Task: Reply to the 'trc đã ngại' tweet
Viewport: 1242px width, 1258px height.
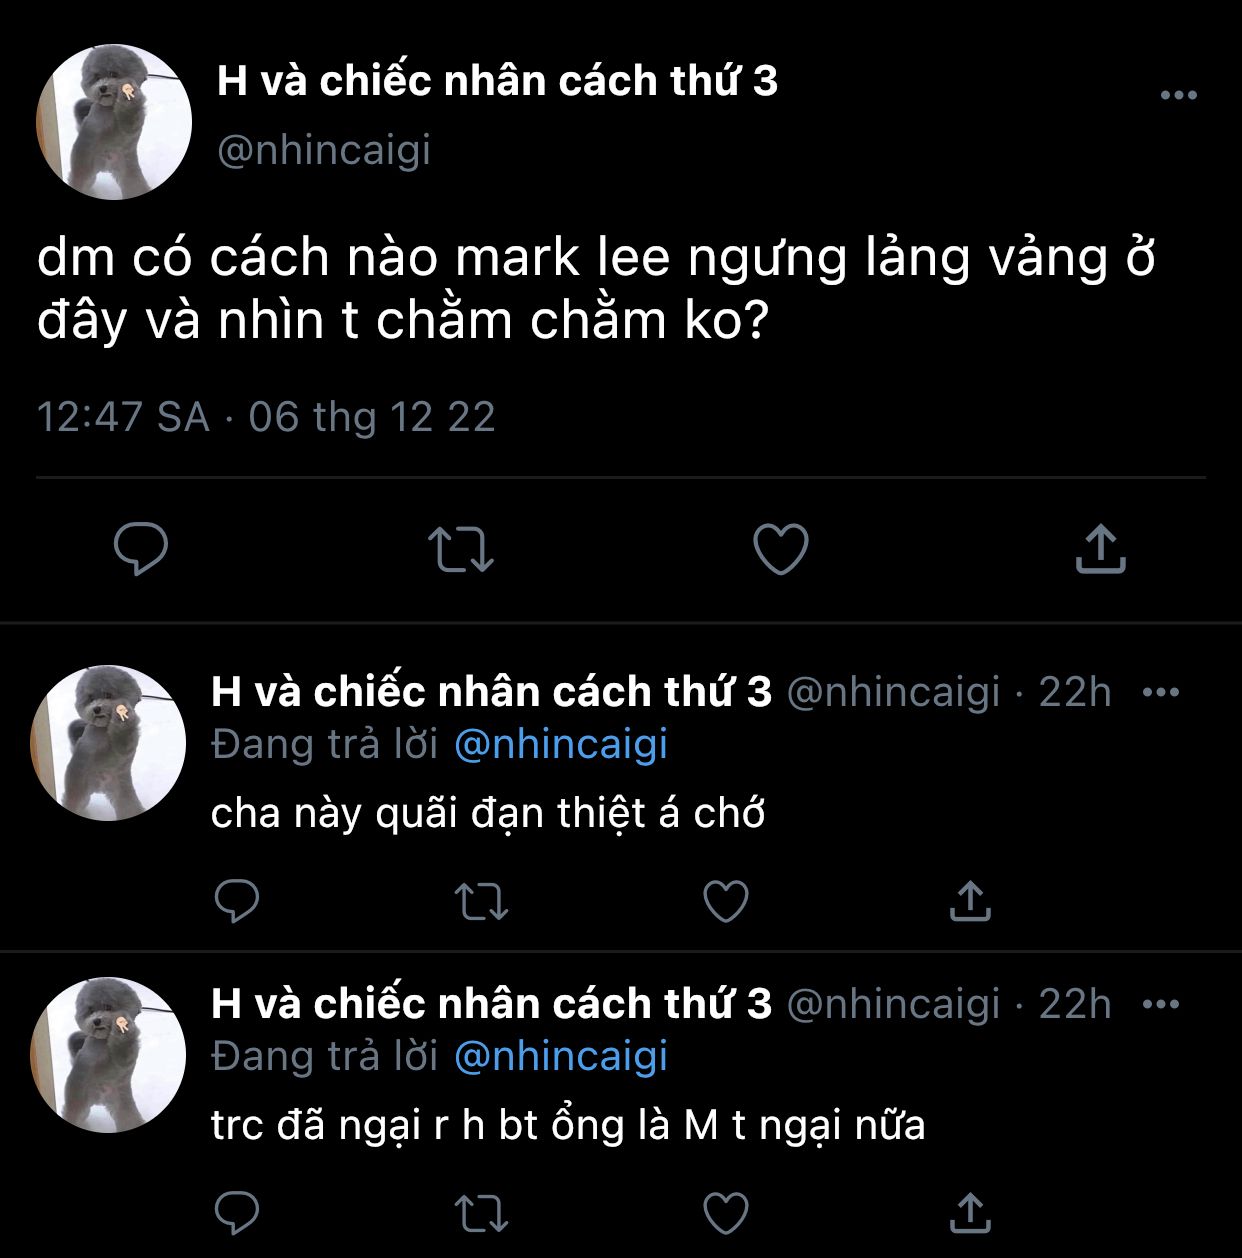Action: (x=237, y=1213)
